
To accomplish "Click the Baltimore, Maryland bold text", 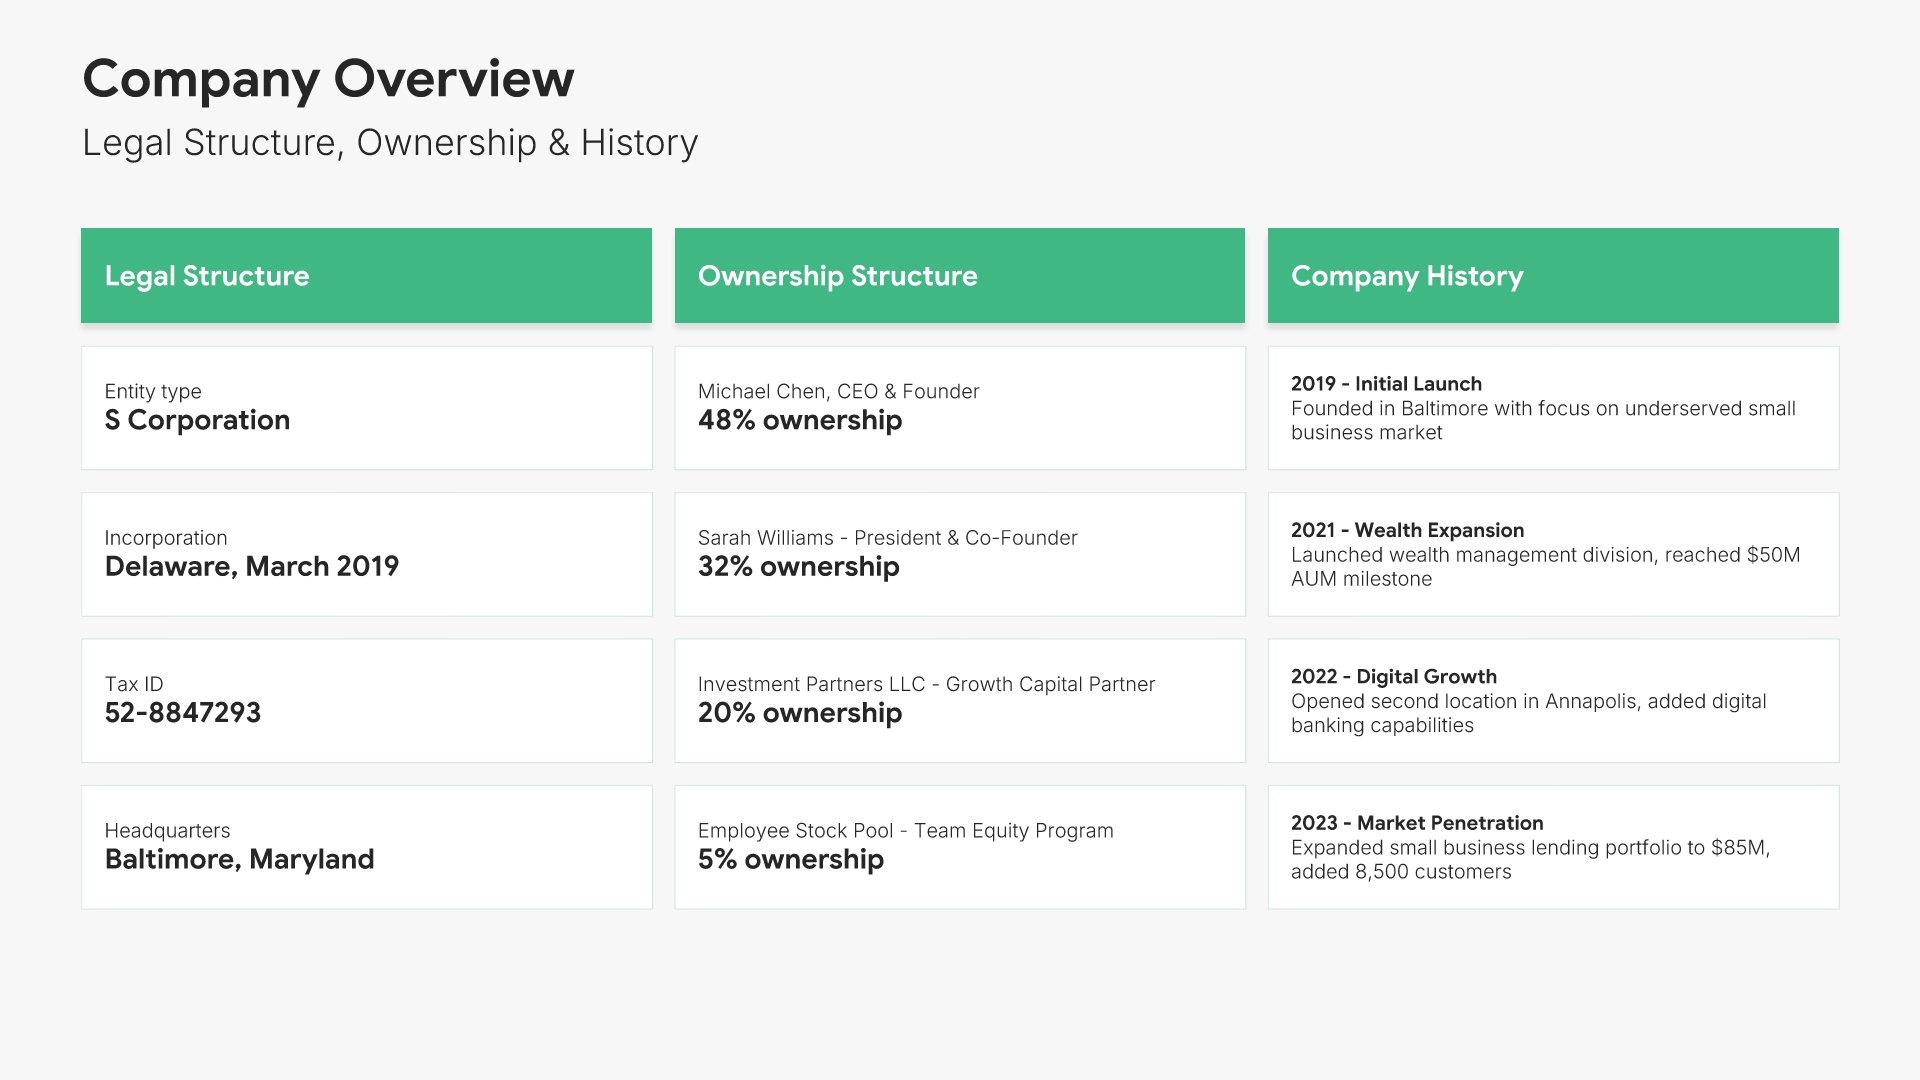I will pos(239,860).
